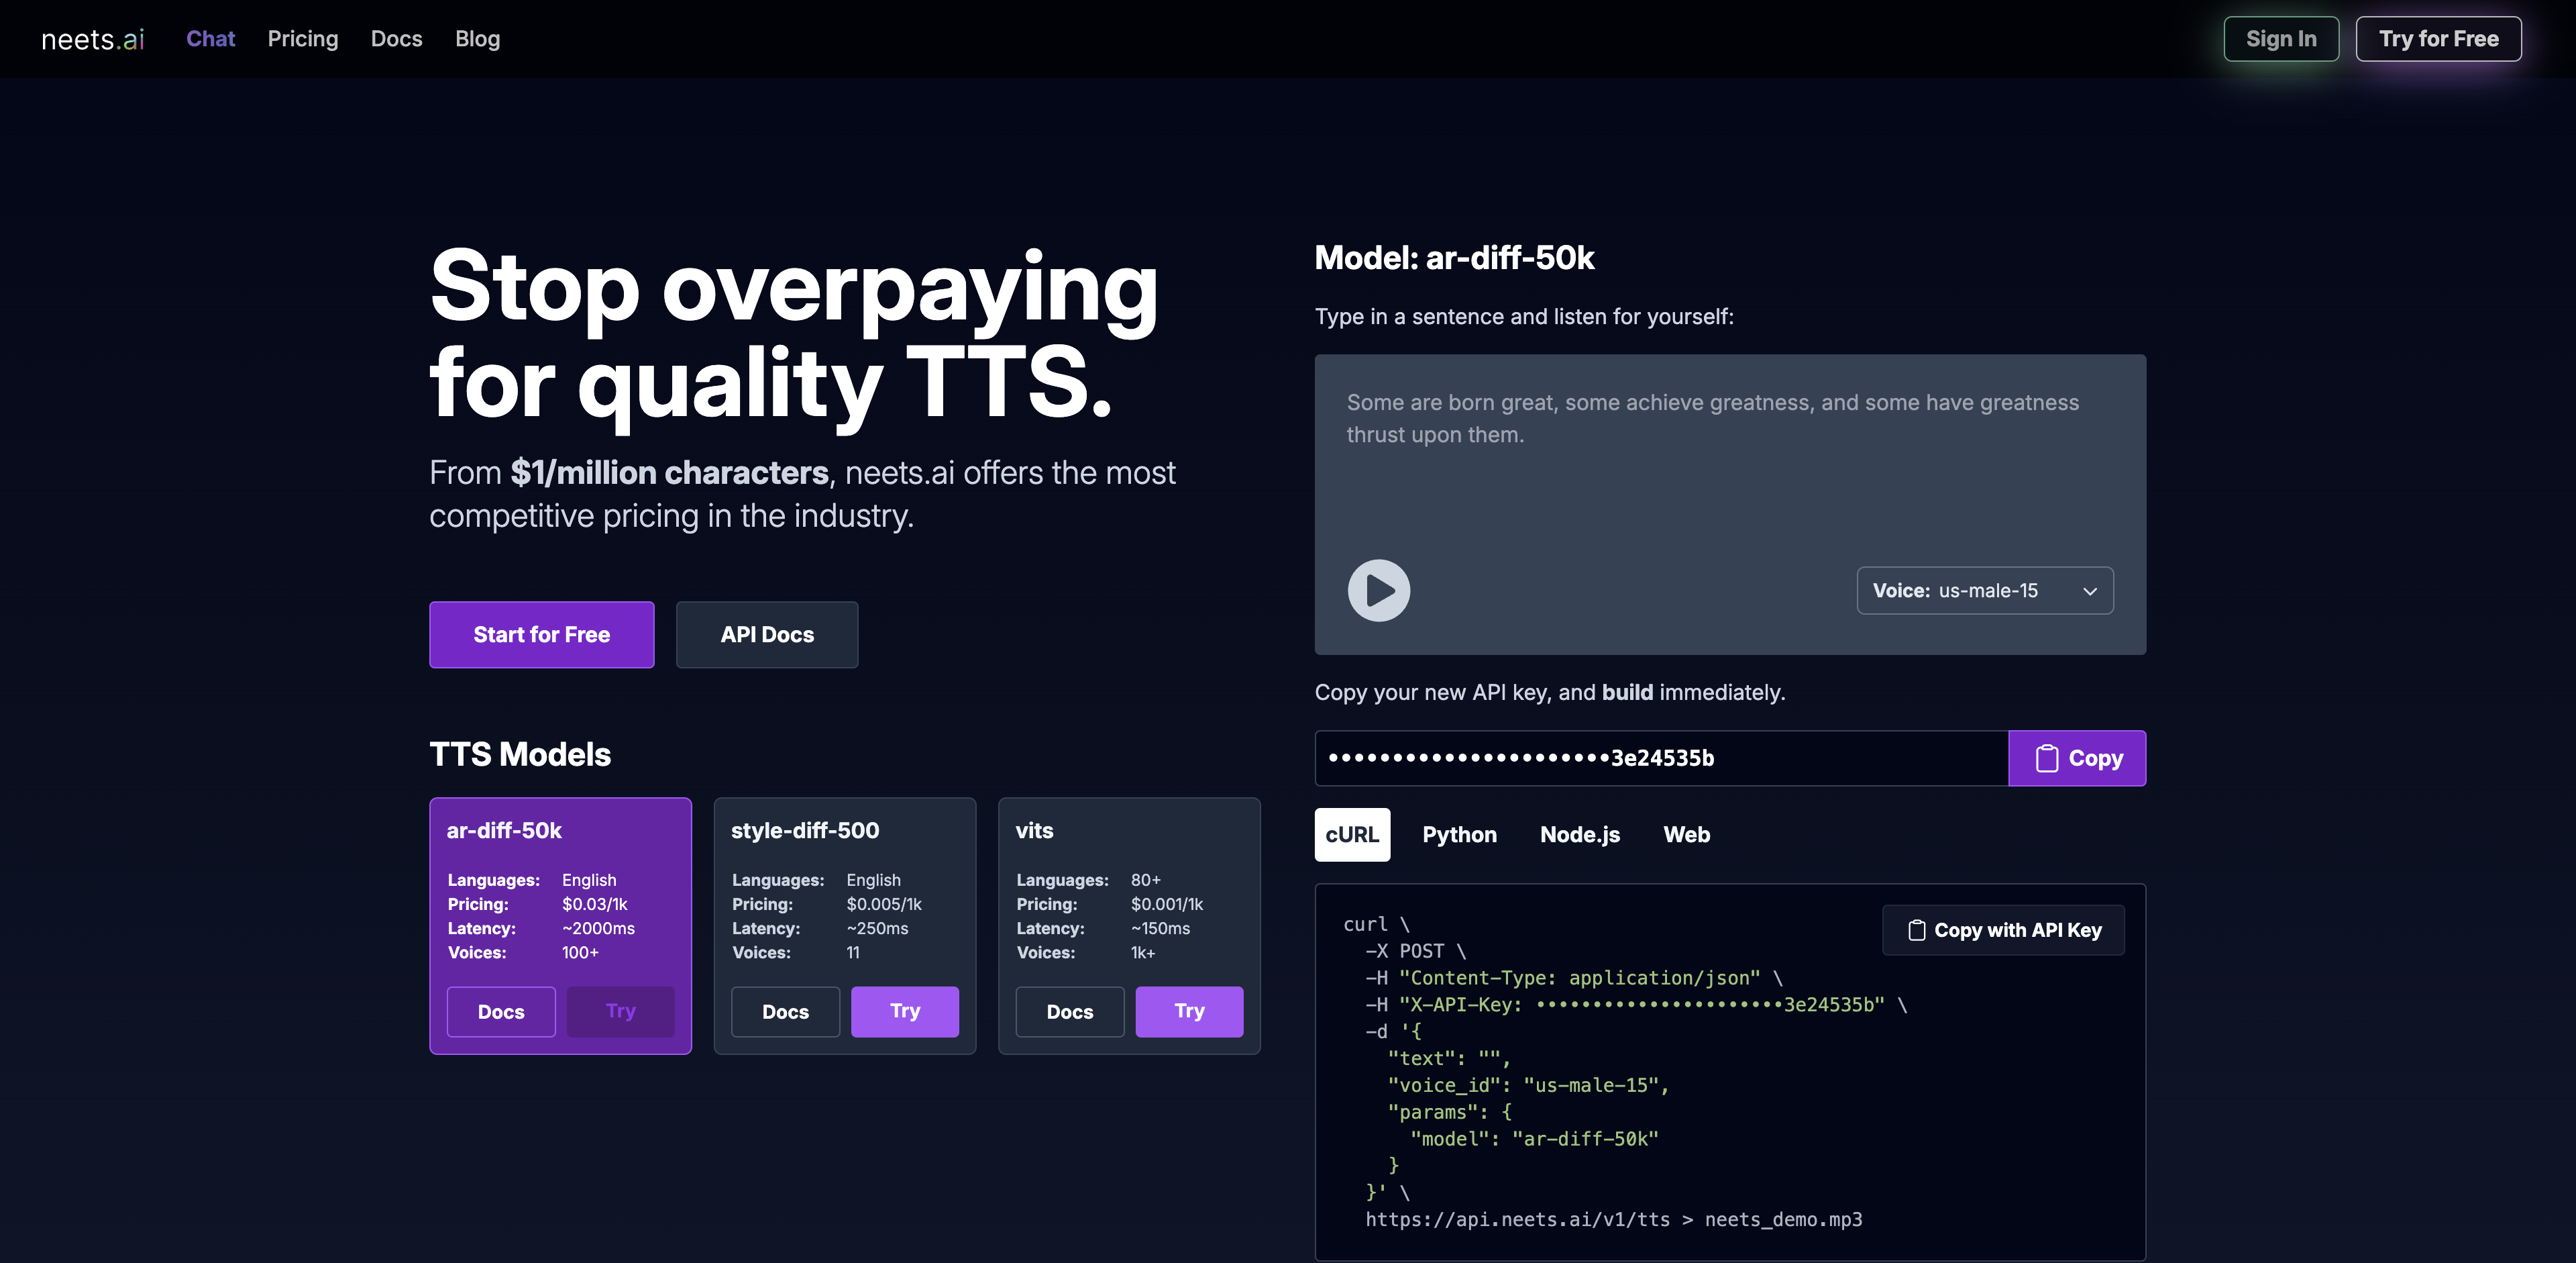The width and height of the screenshot is (2576, 1263).
Task: Click the API endpoint URL in code
Action: click(1517, 1220)
